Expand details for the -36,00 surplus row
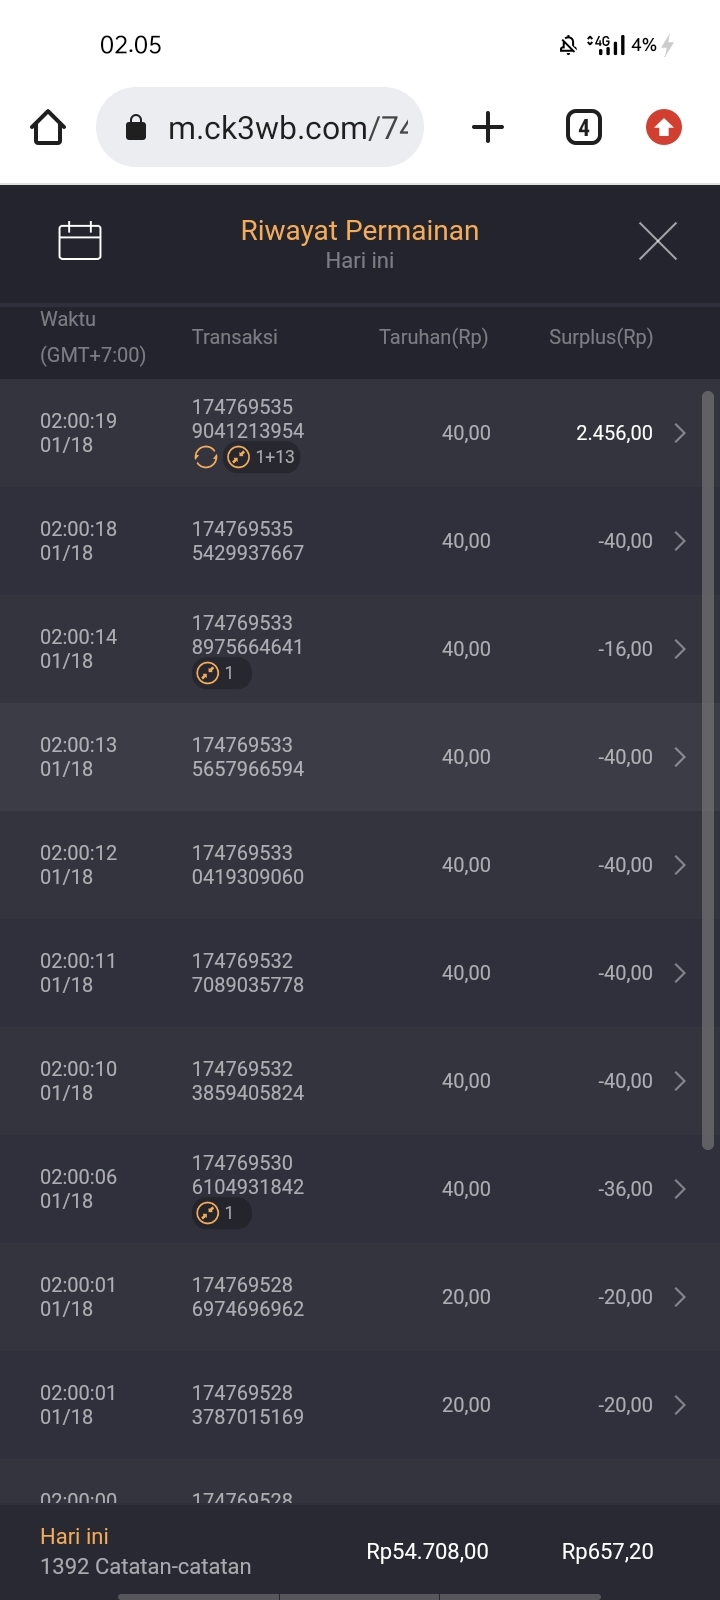 click(680, 1189)
